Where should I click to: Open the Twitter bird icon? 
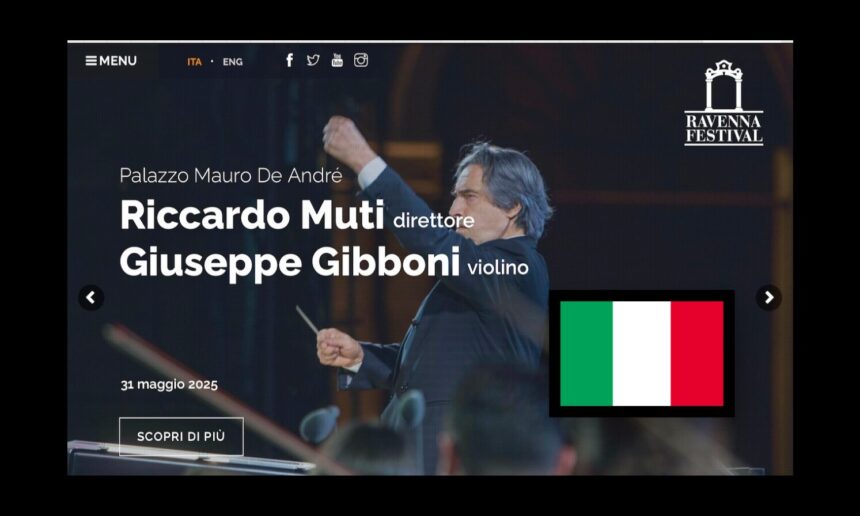pos(313,60)
